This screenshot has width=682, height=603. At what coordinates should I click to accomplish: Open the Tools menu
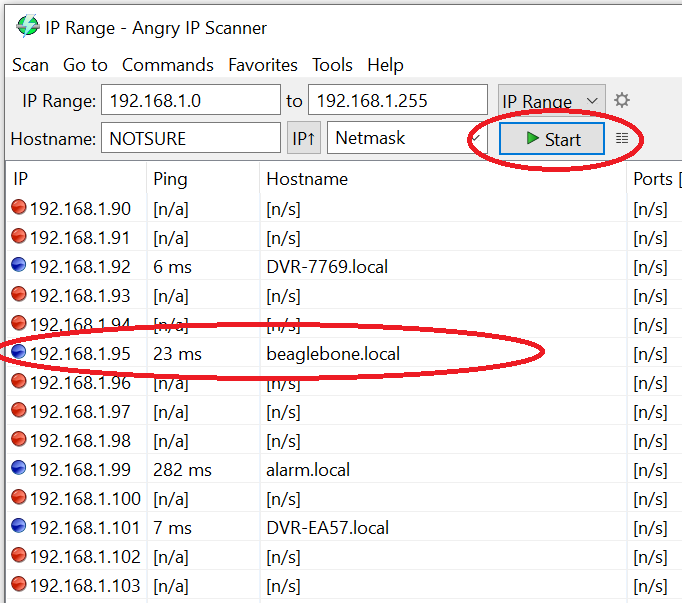(x=332, y=65)
